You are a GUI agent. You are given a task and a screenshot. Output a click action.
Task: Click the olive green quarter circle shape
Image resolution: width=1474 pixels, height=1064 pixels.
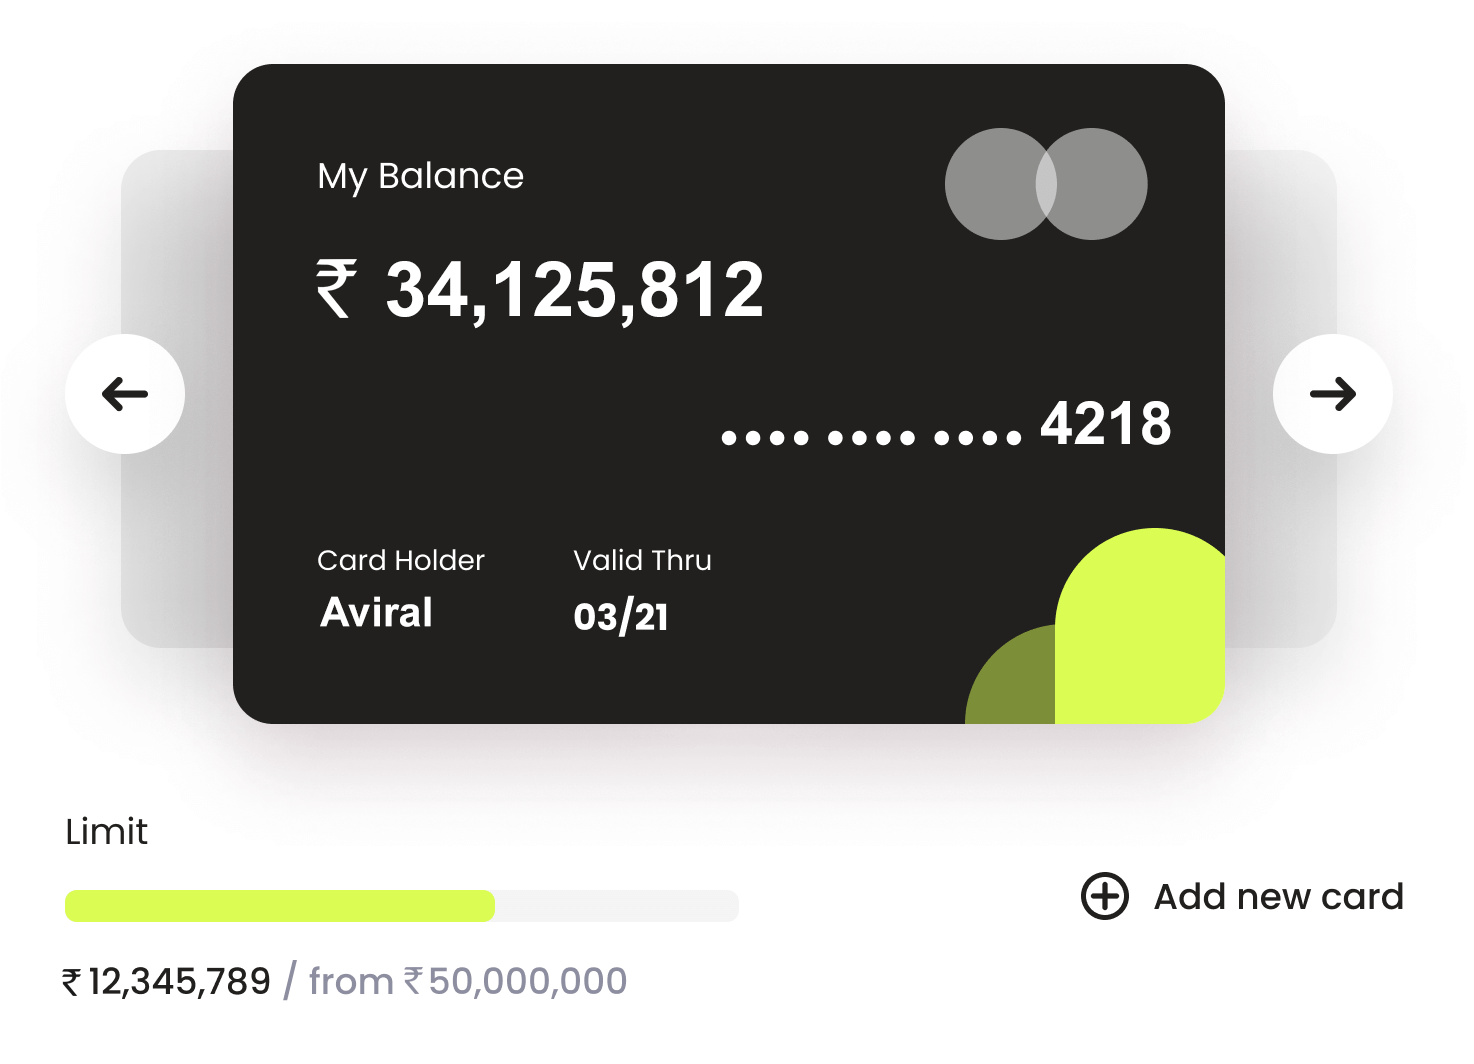click(x=1010, y=675)
